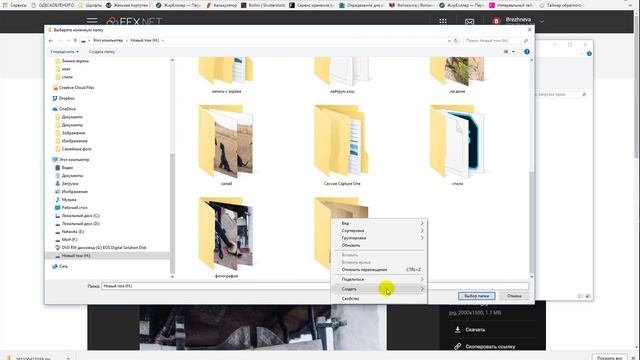Open the Упорядочить dropdown
This screenshot has width=640, height=360.
coord(64,52)
